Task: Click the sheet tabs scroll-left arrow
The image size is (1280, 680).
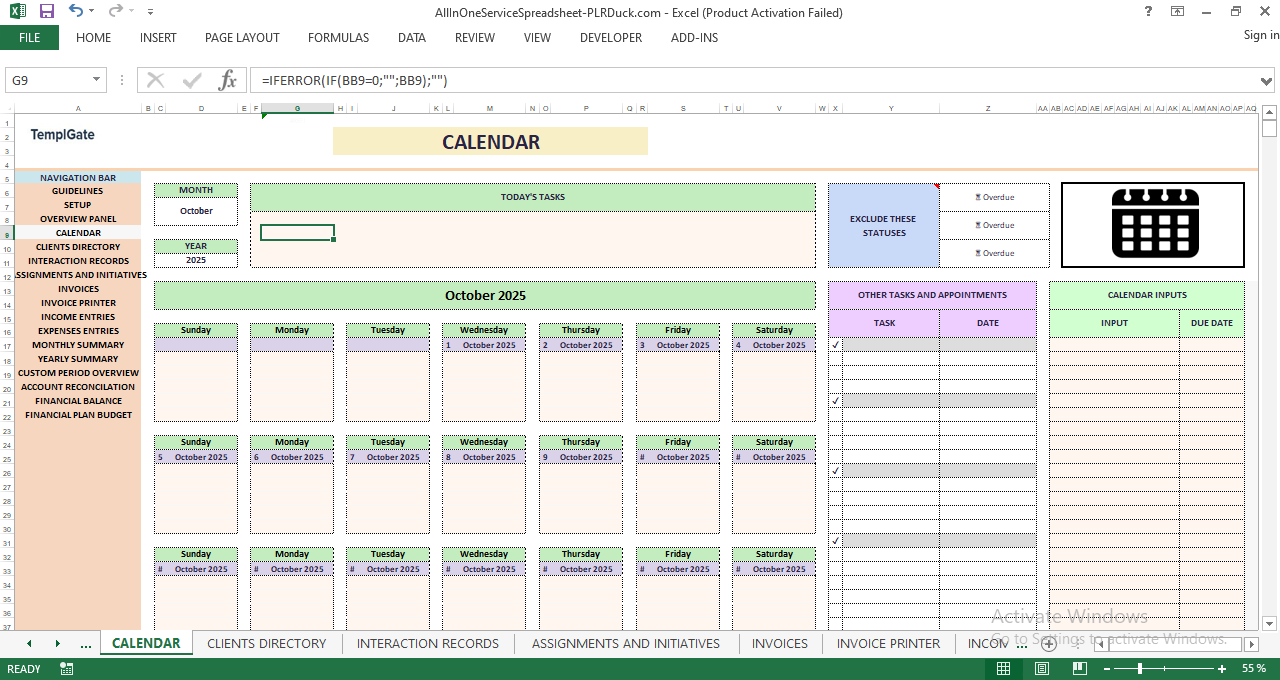Action: 29,644
